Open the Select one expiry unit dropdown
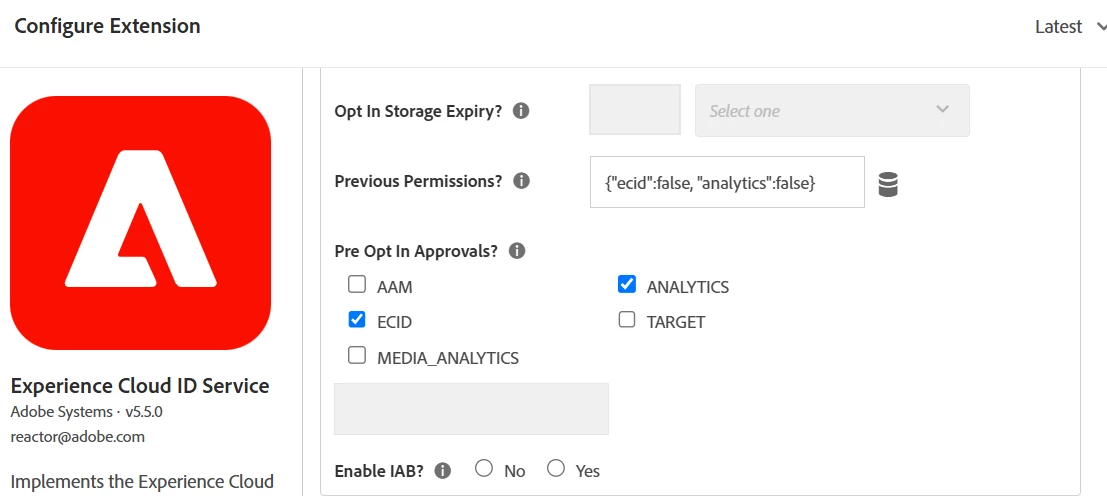 pos(832,110)
